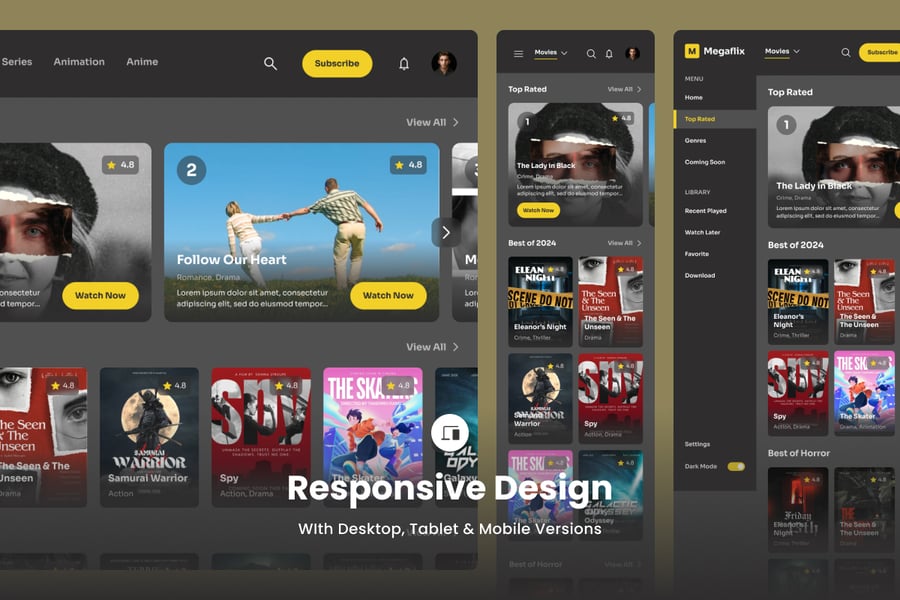The width and height of the screenshot is (900, 600).
Task: Toggle the Dark Mode switch
Action: (x=736, y=466)
